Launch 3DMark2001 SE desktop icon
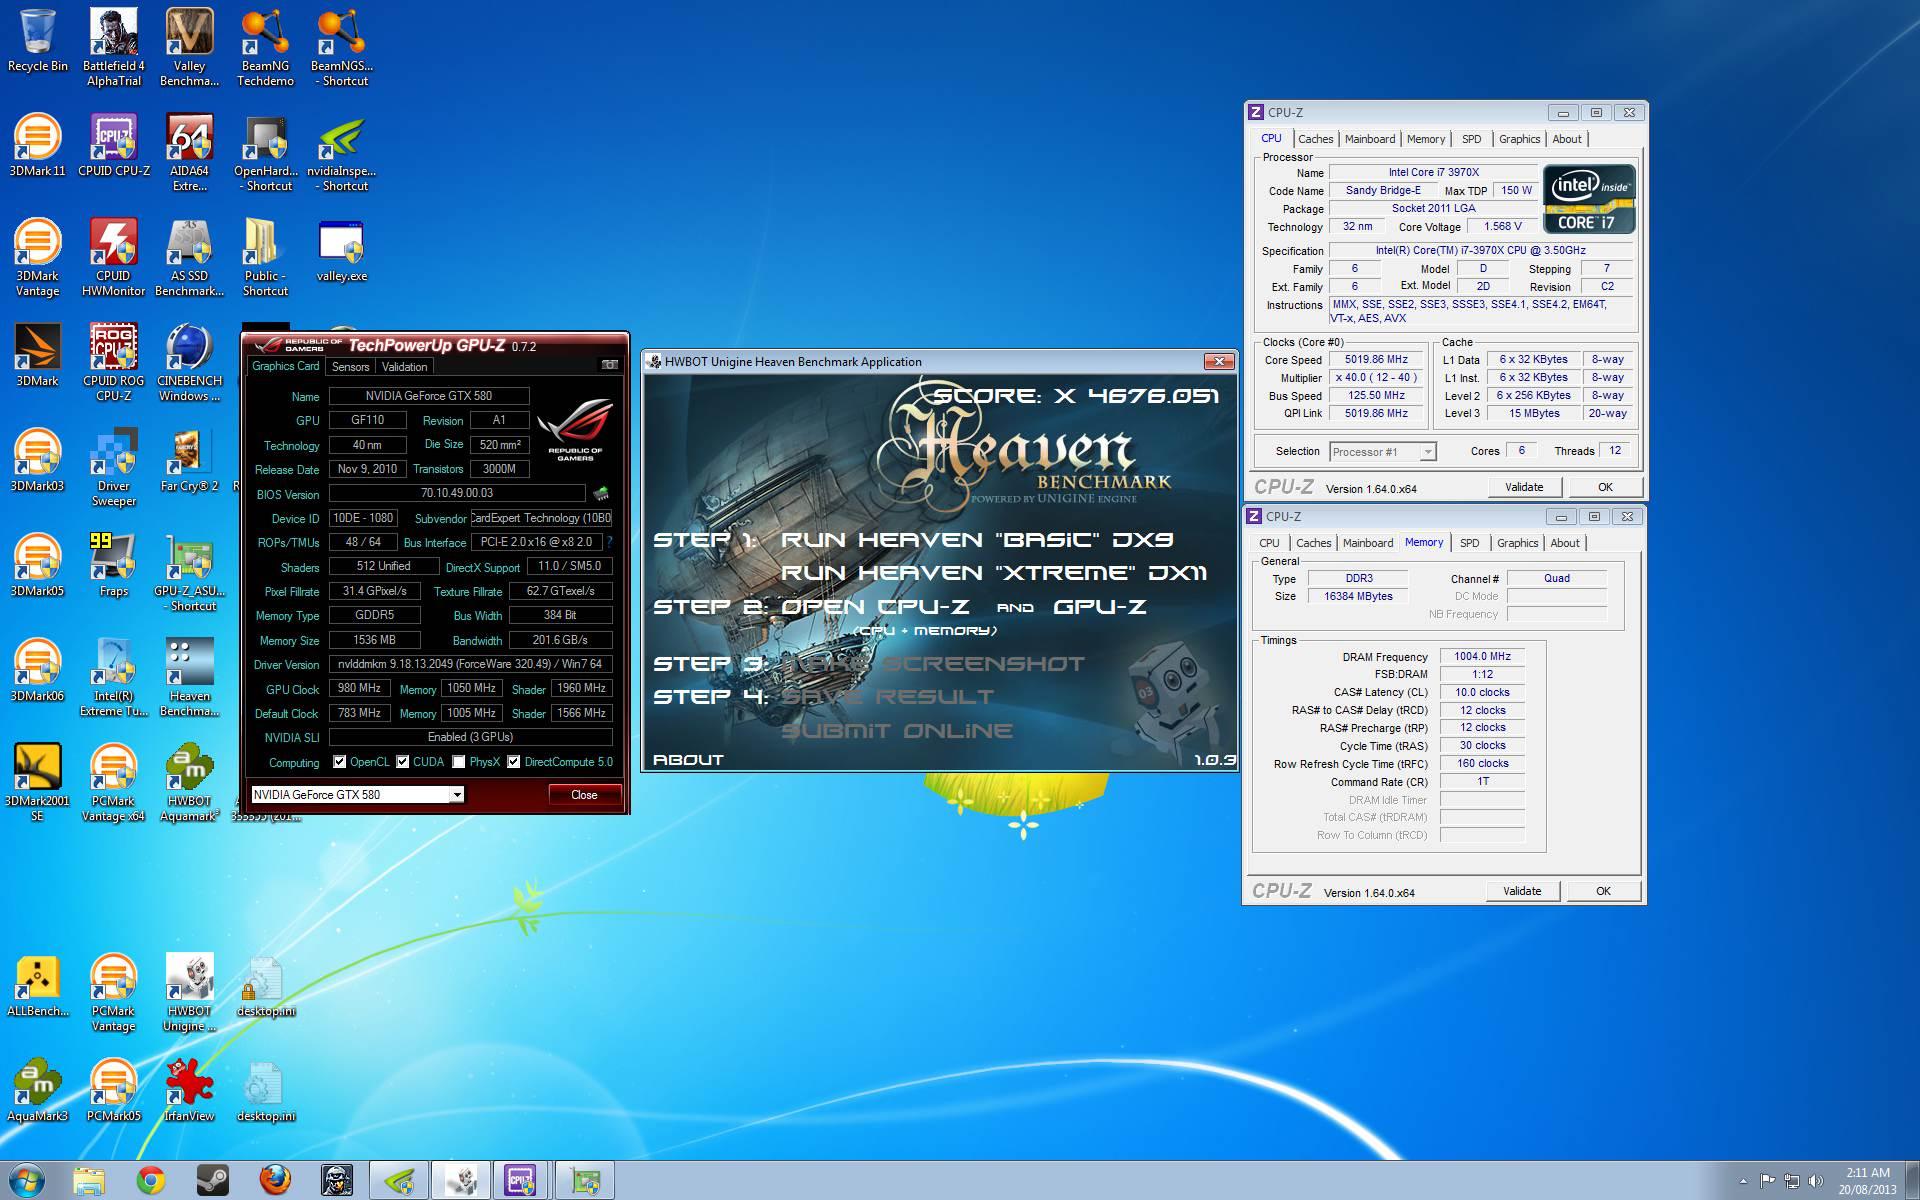This screenshot has width=1920, height=1200. point(38,783)
